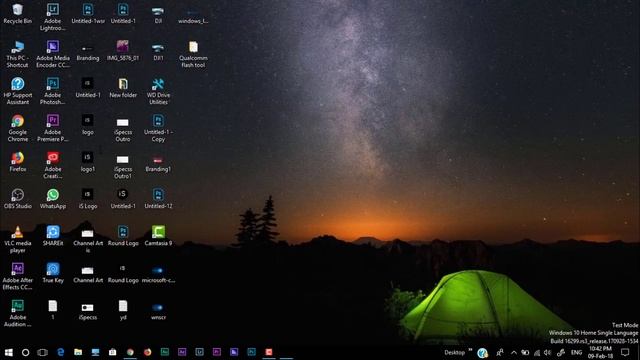Screen dimensions: 640x360
Task: Select the logo1 desktop file
Action: [88, 162]
